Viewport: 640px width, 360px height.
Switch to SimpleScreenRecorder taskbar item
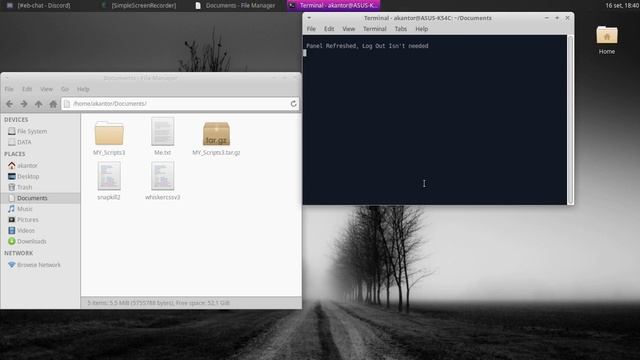click(x=139, y=5)
